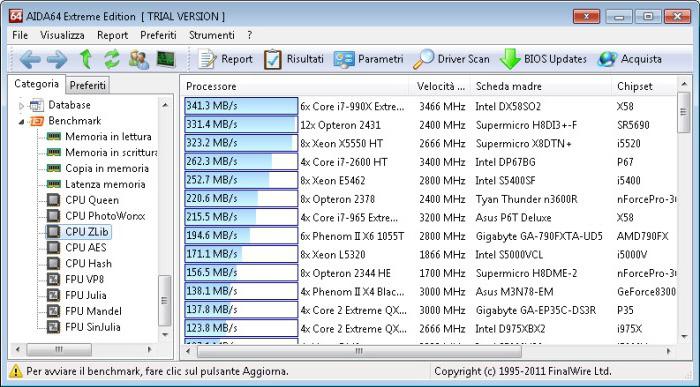Click the green Up arrow icon
Viewport: 700px width, 387px height.
click(86, 59)
